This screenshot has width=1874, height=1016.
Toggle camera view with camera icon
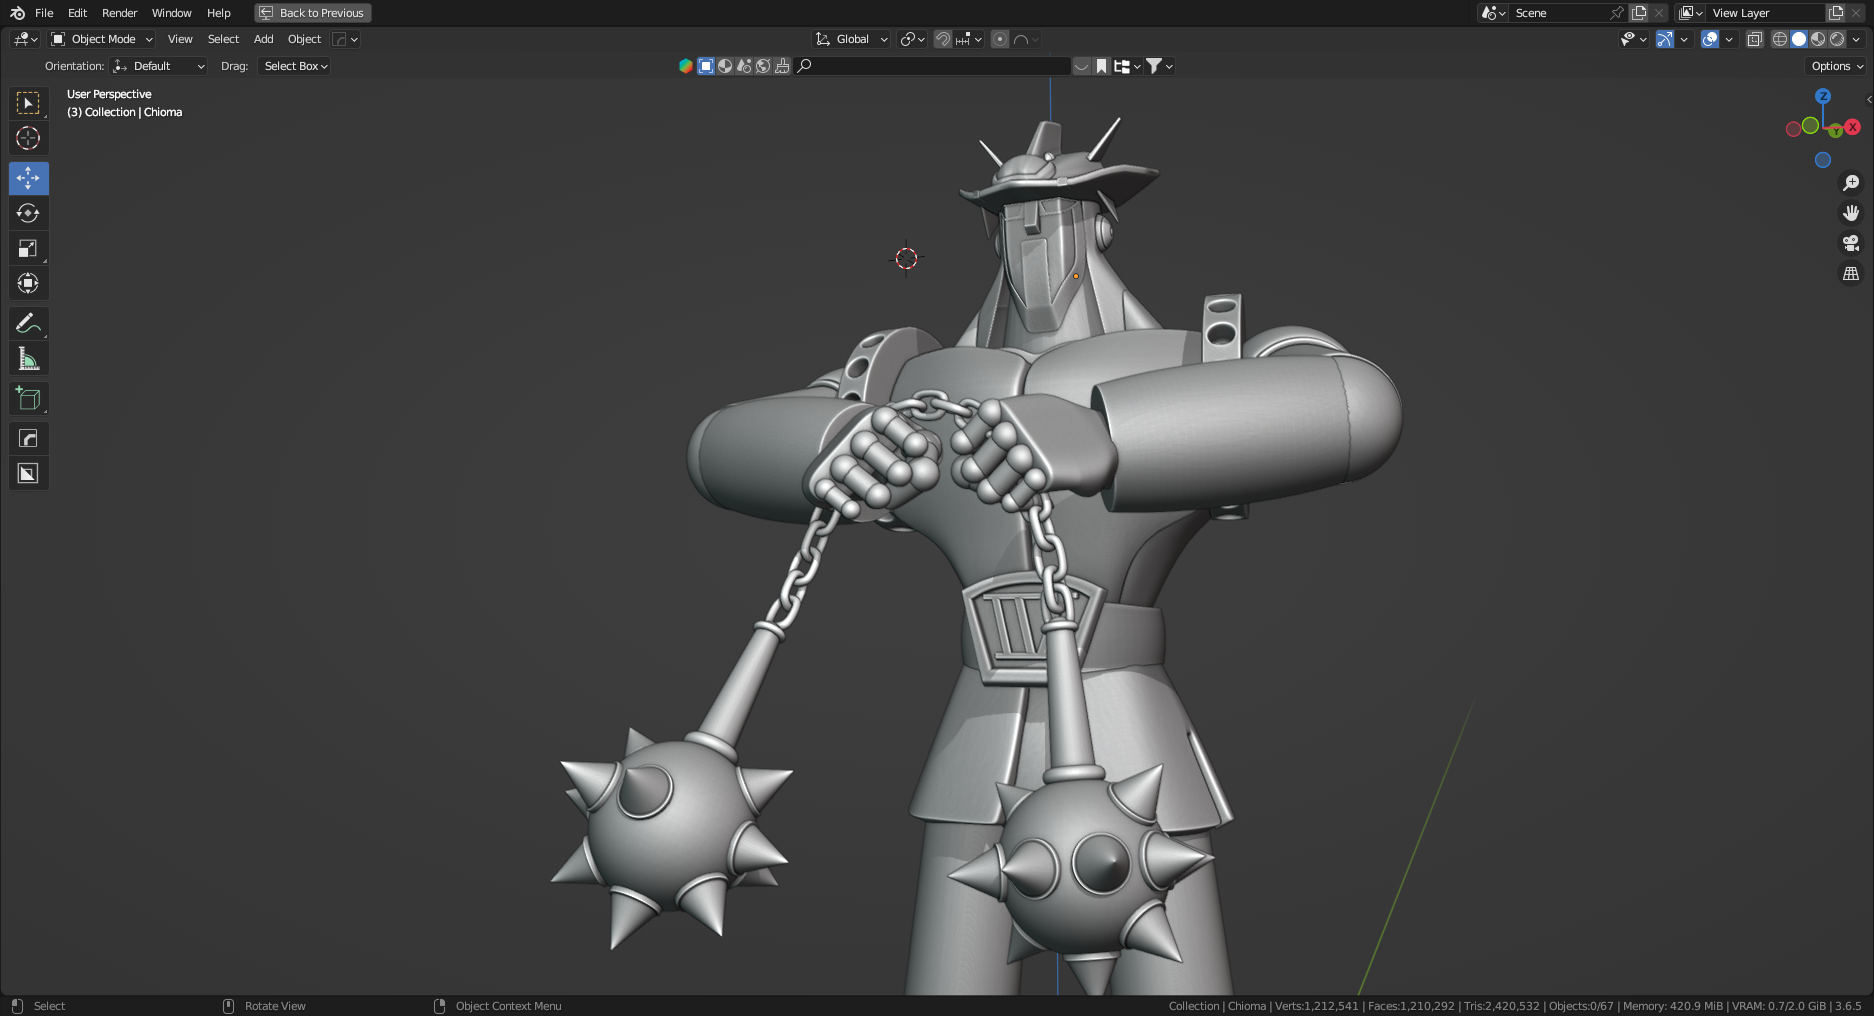click(1851, 243)
